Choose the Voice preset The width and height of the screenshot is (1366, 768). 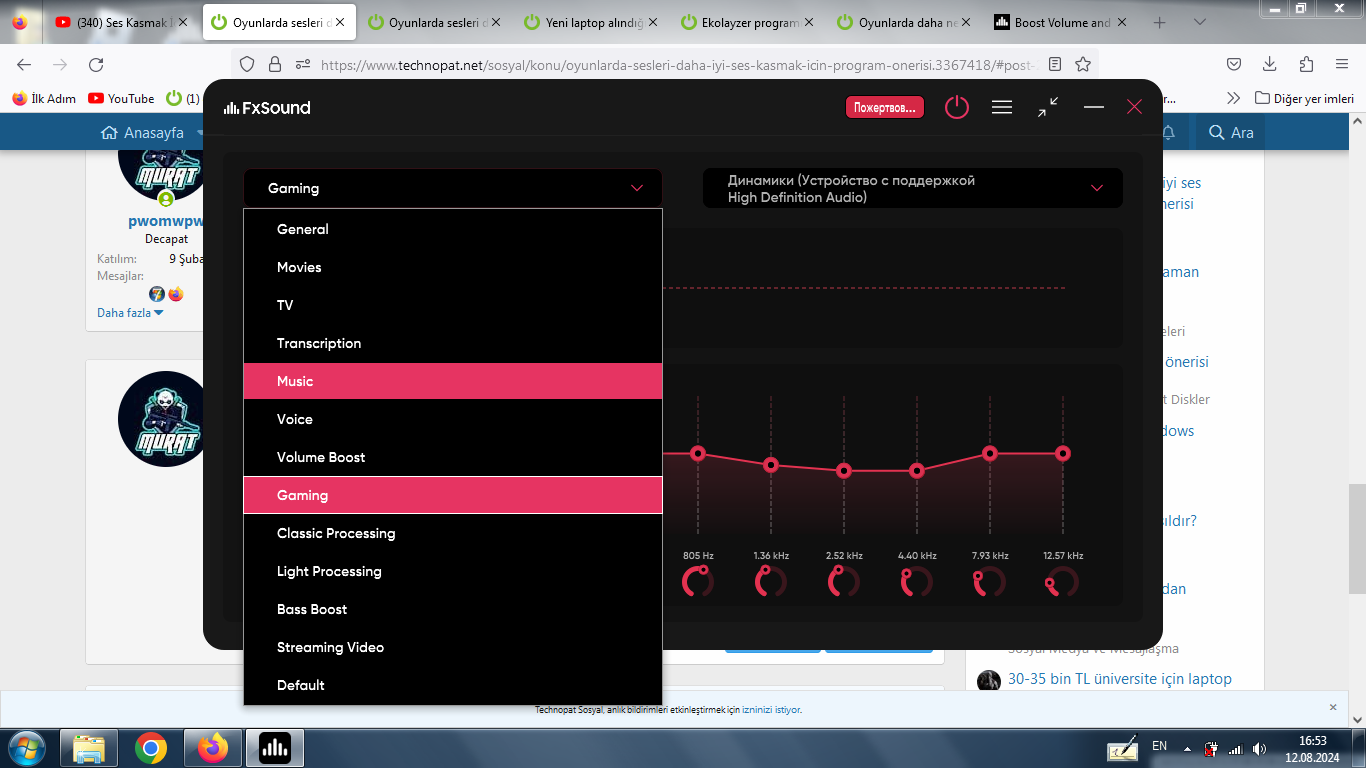click(452, 419)
